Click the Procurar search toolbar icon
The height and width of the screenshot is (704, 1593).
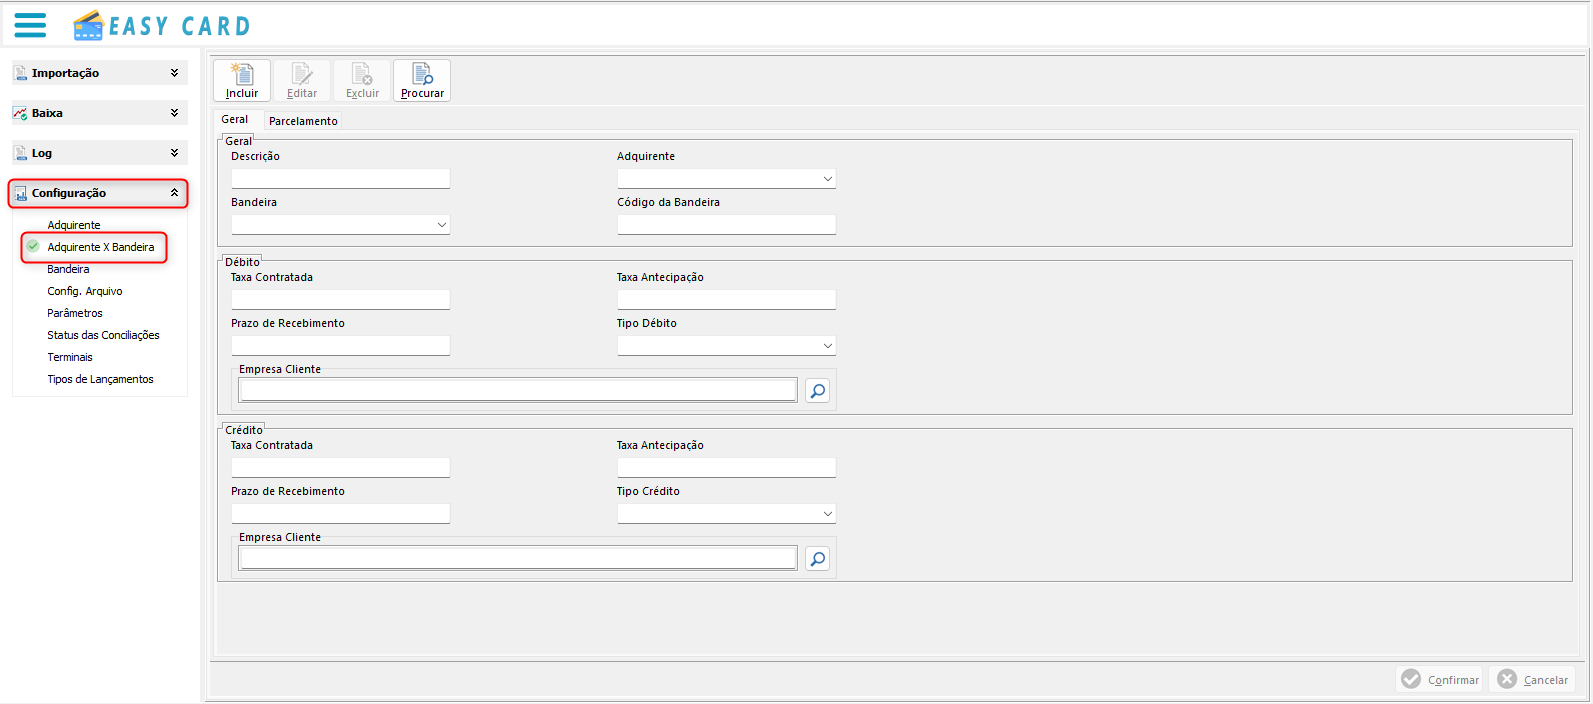(x=422, y=75)
